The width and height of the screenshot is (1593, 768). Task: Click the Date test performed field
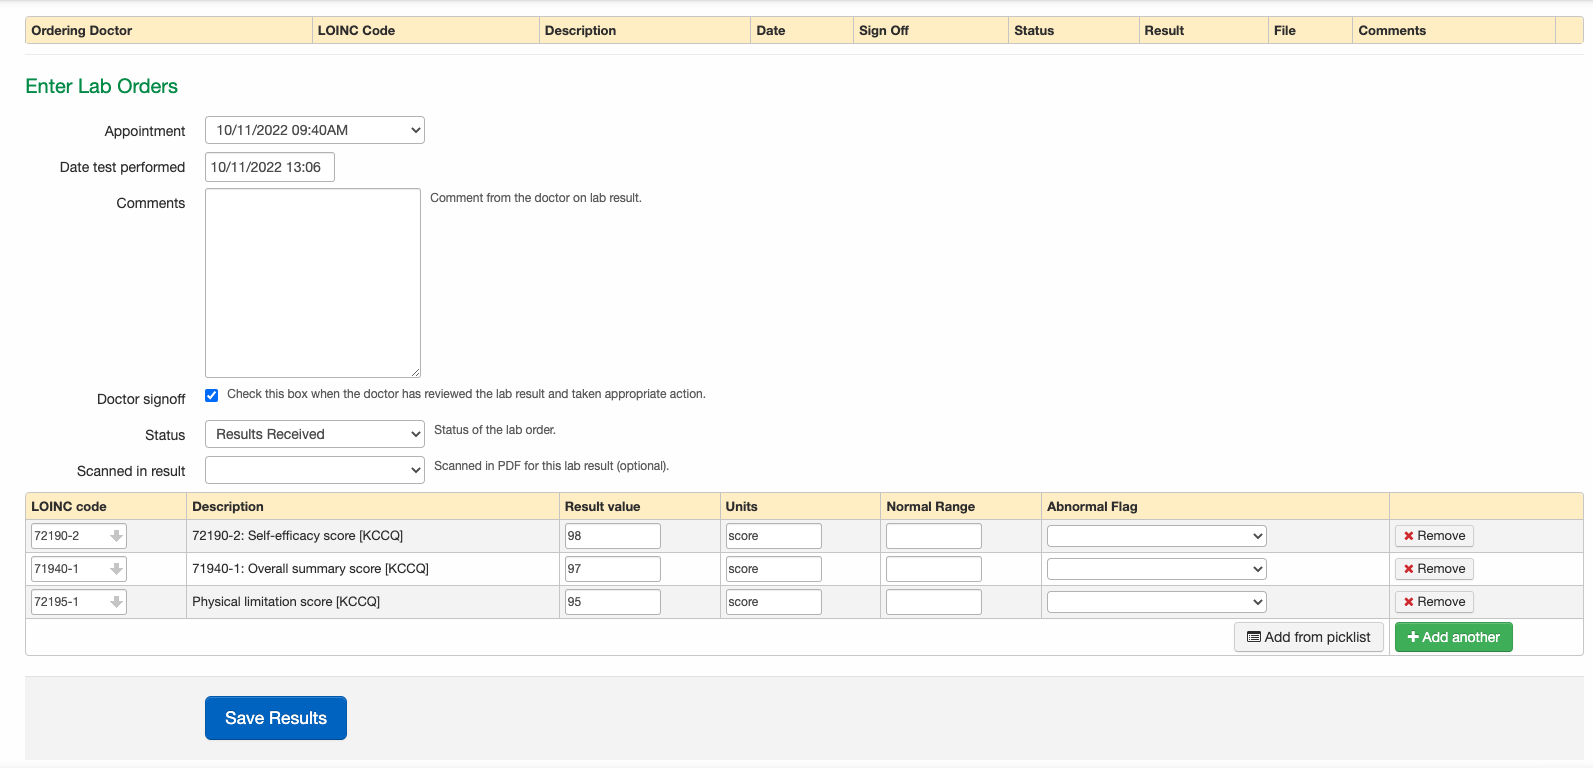tap(270, 167)
